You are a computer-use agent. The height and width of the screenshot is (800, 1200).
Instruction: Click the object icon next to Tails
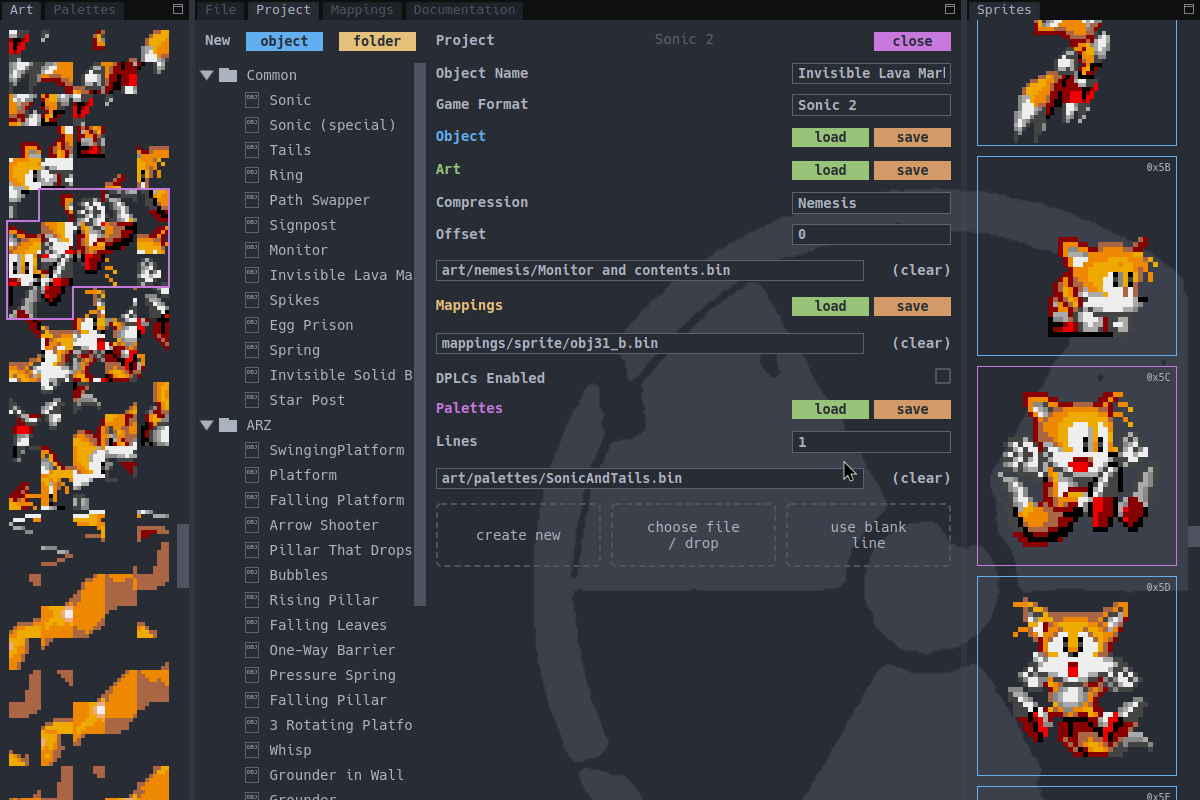pyautogui.click(x=251, y=150)
